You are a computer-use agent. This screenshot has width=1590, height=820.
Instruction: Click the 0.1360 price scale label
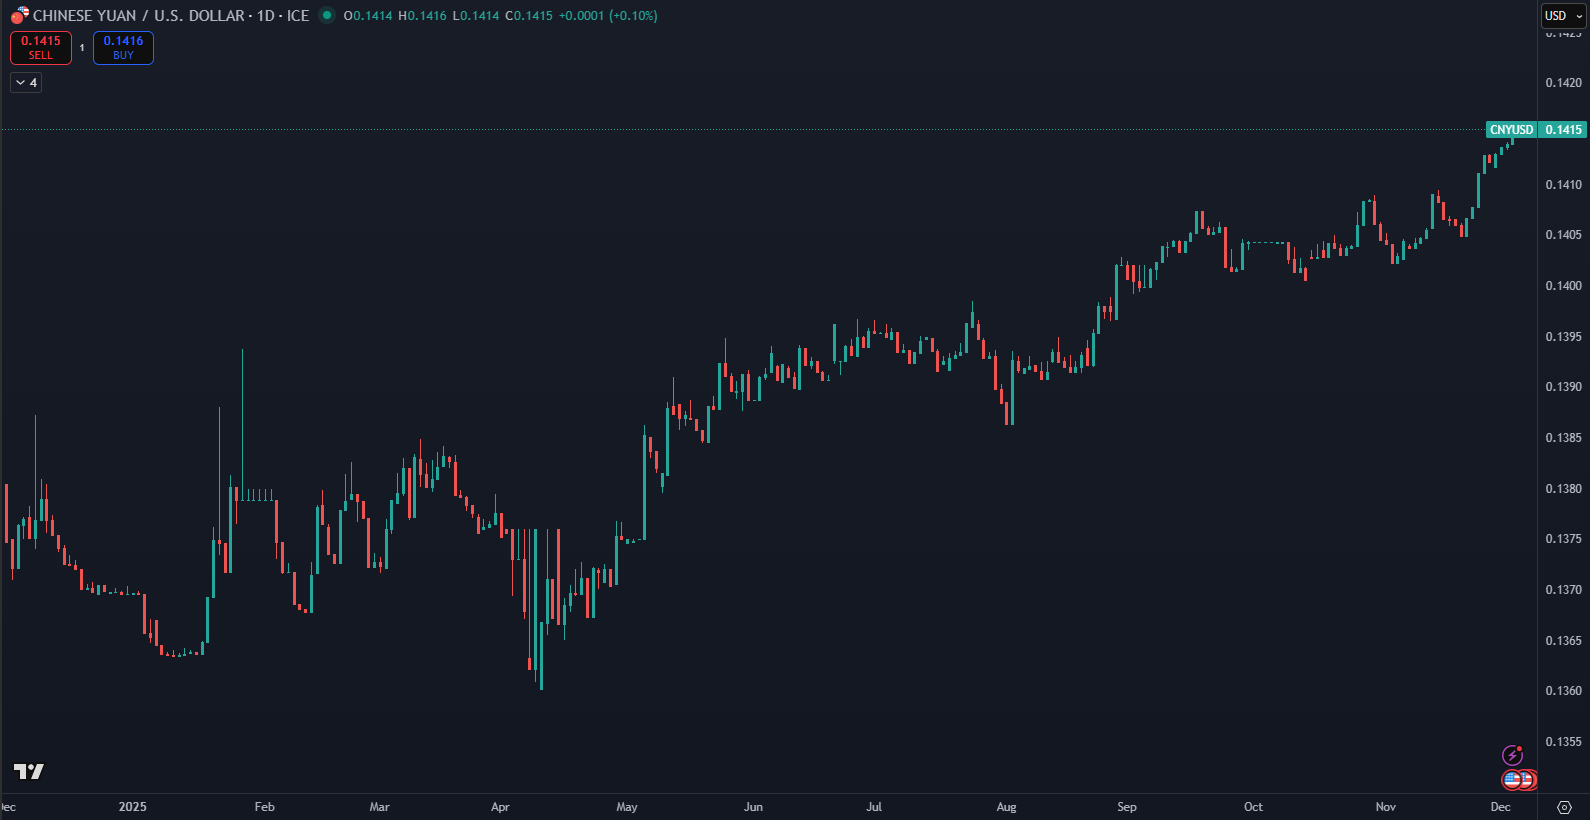1564,691
